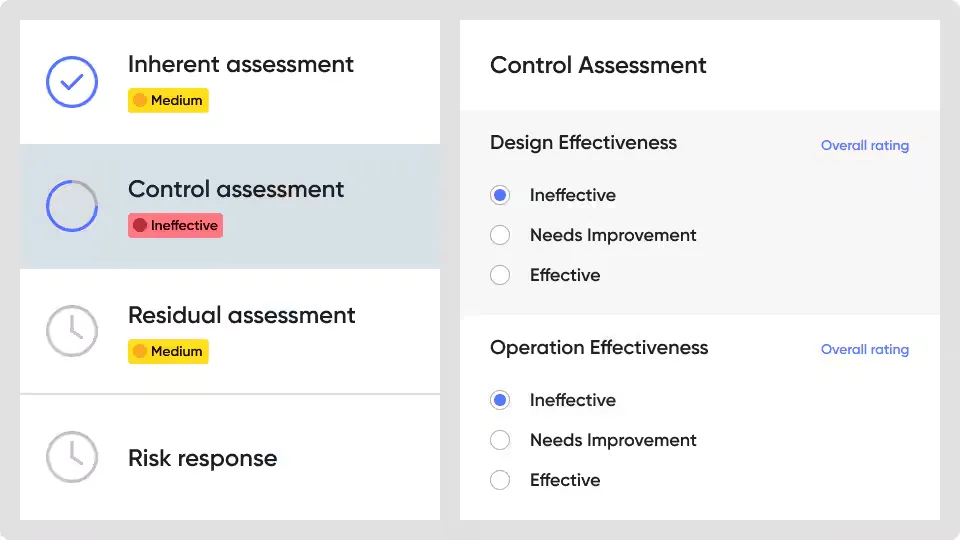Click the Control assessment progress circle icon
The width and height of the screenshot is (960, 540).
(72, 206)
